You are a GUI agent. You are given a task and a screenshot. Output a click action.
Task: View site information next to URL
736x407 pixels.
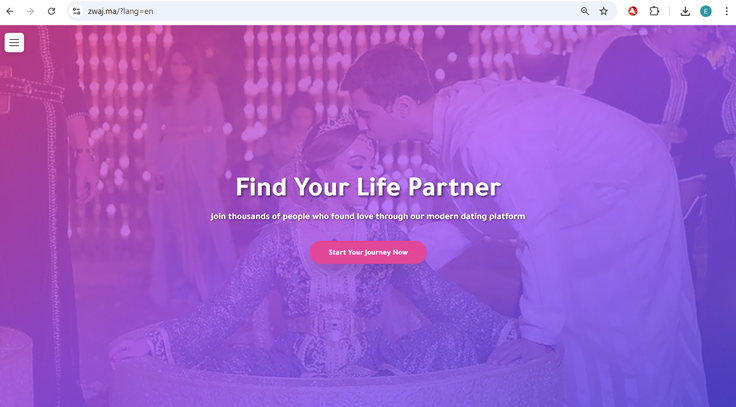click(77, 11)
